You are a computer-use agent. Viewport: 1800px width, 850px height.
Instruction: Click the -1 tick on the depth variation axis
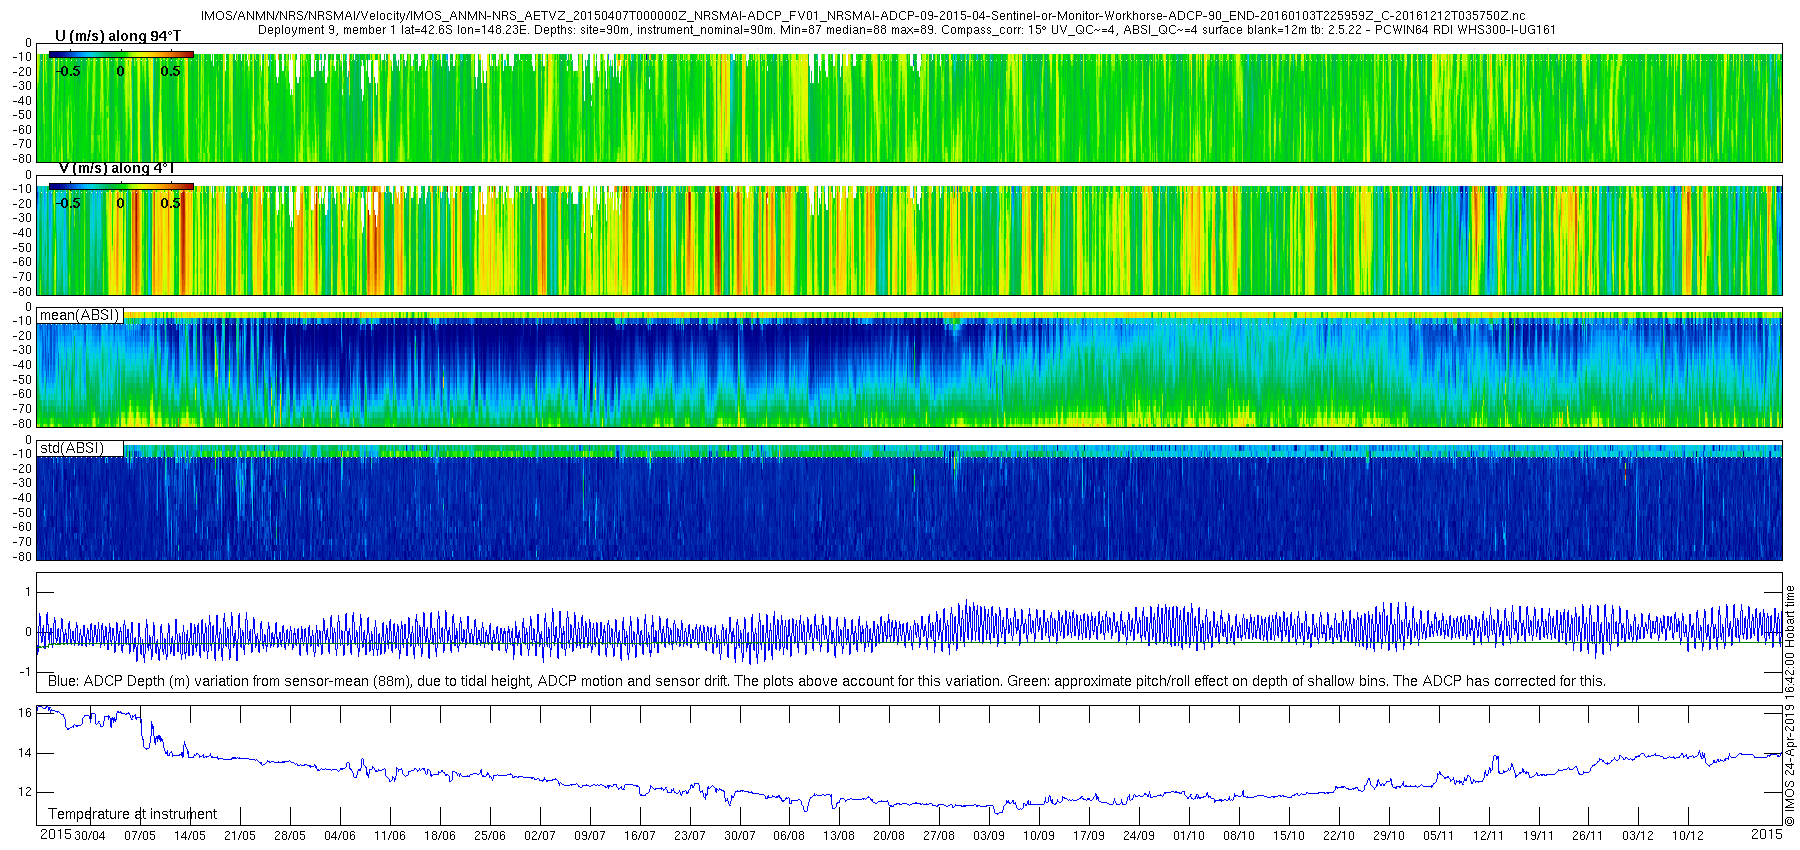pos(24,672)
